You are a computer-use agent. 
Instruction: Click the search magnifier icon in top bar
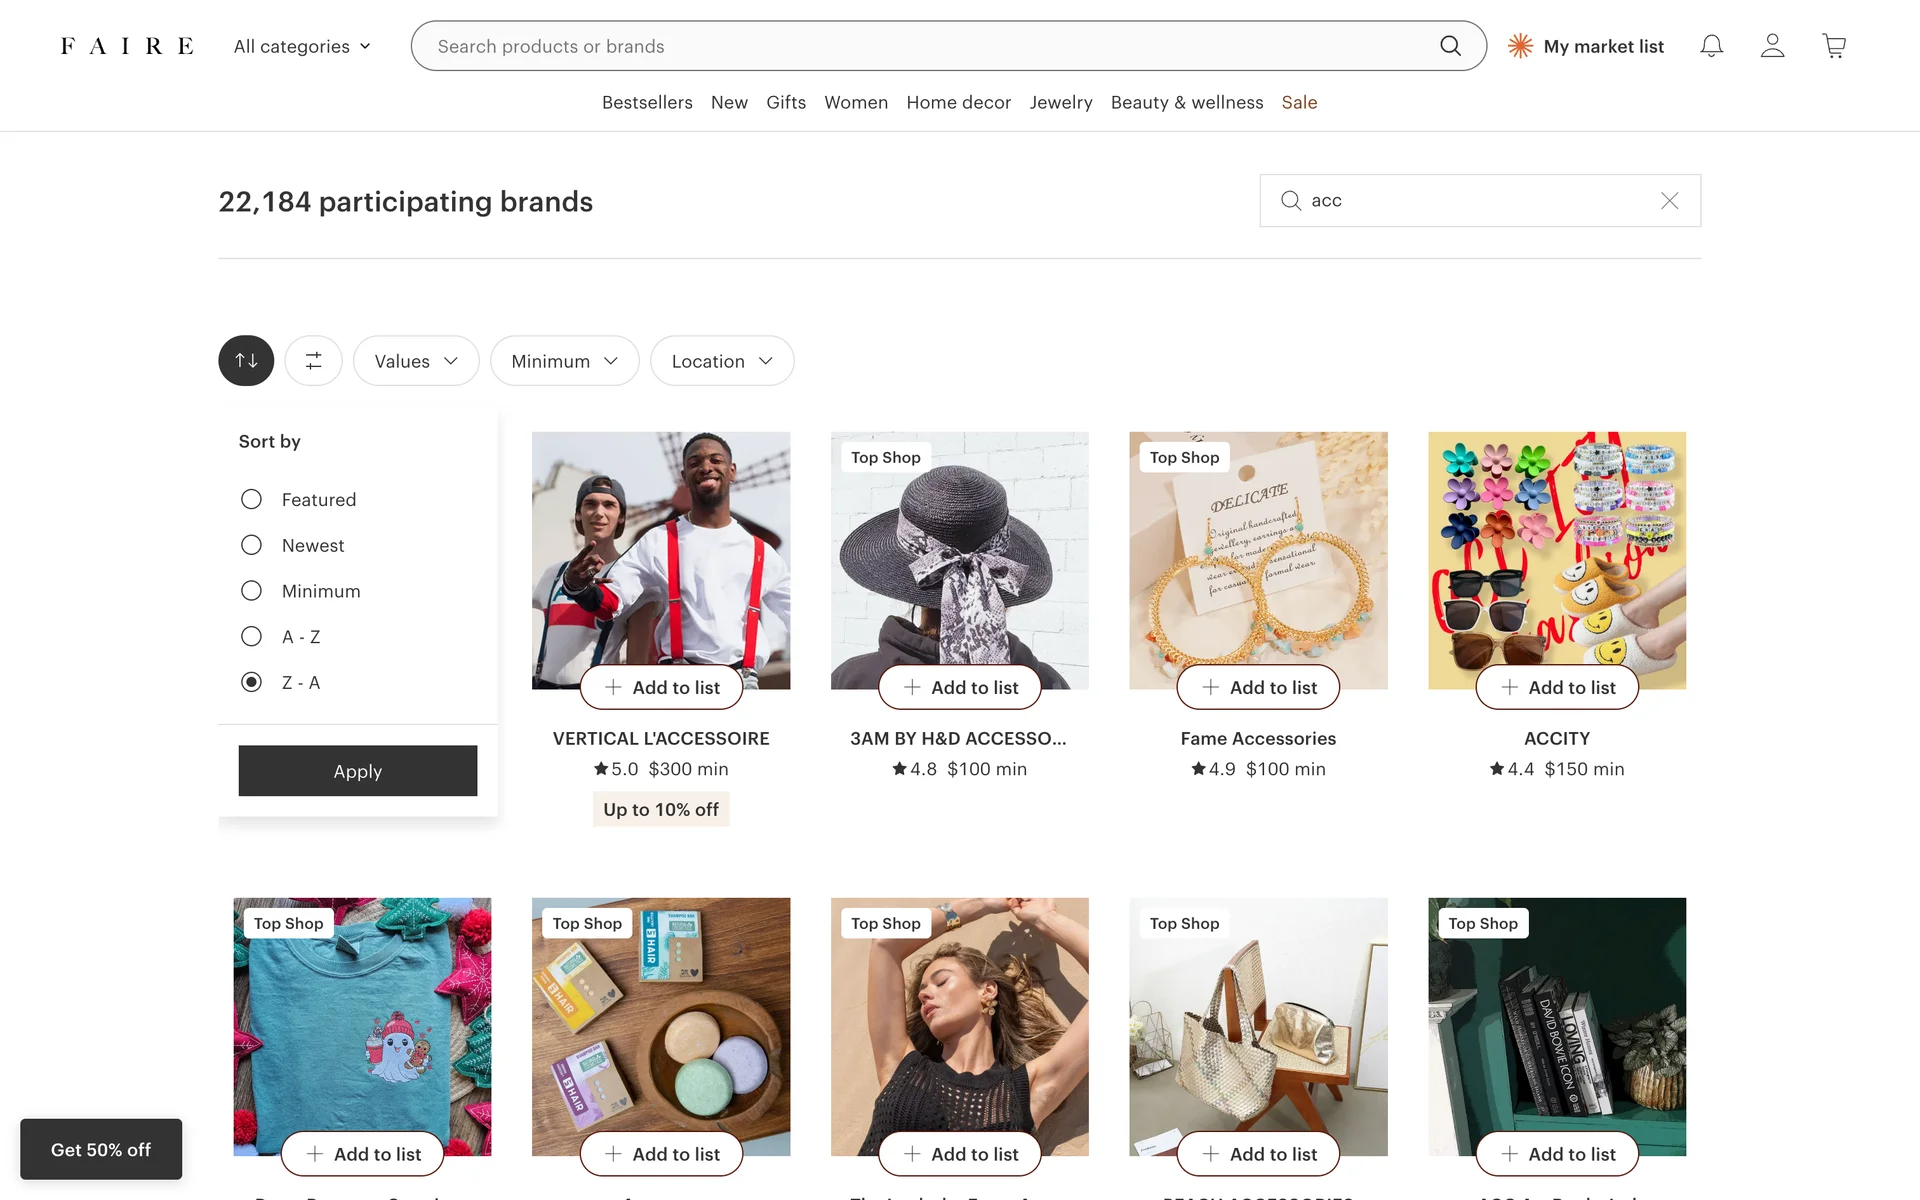coord(1450,46)
